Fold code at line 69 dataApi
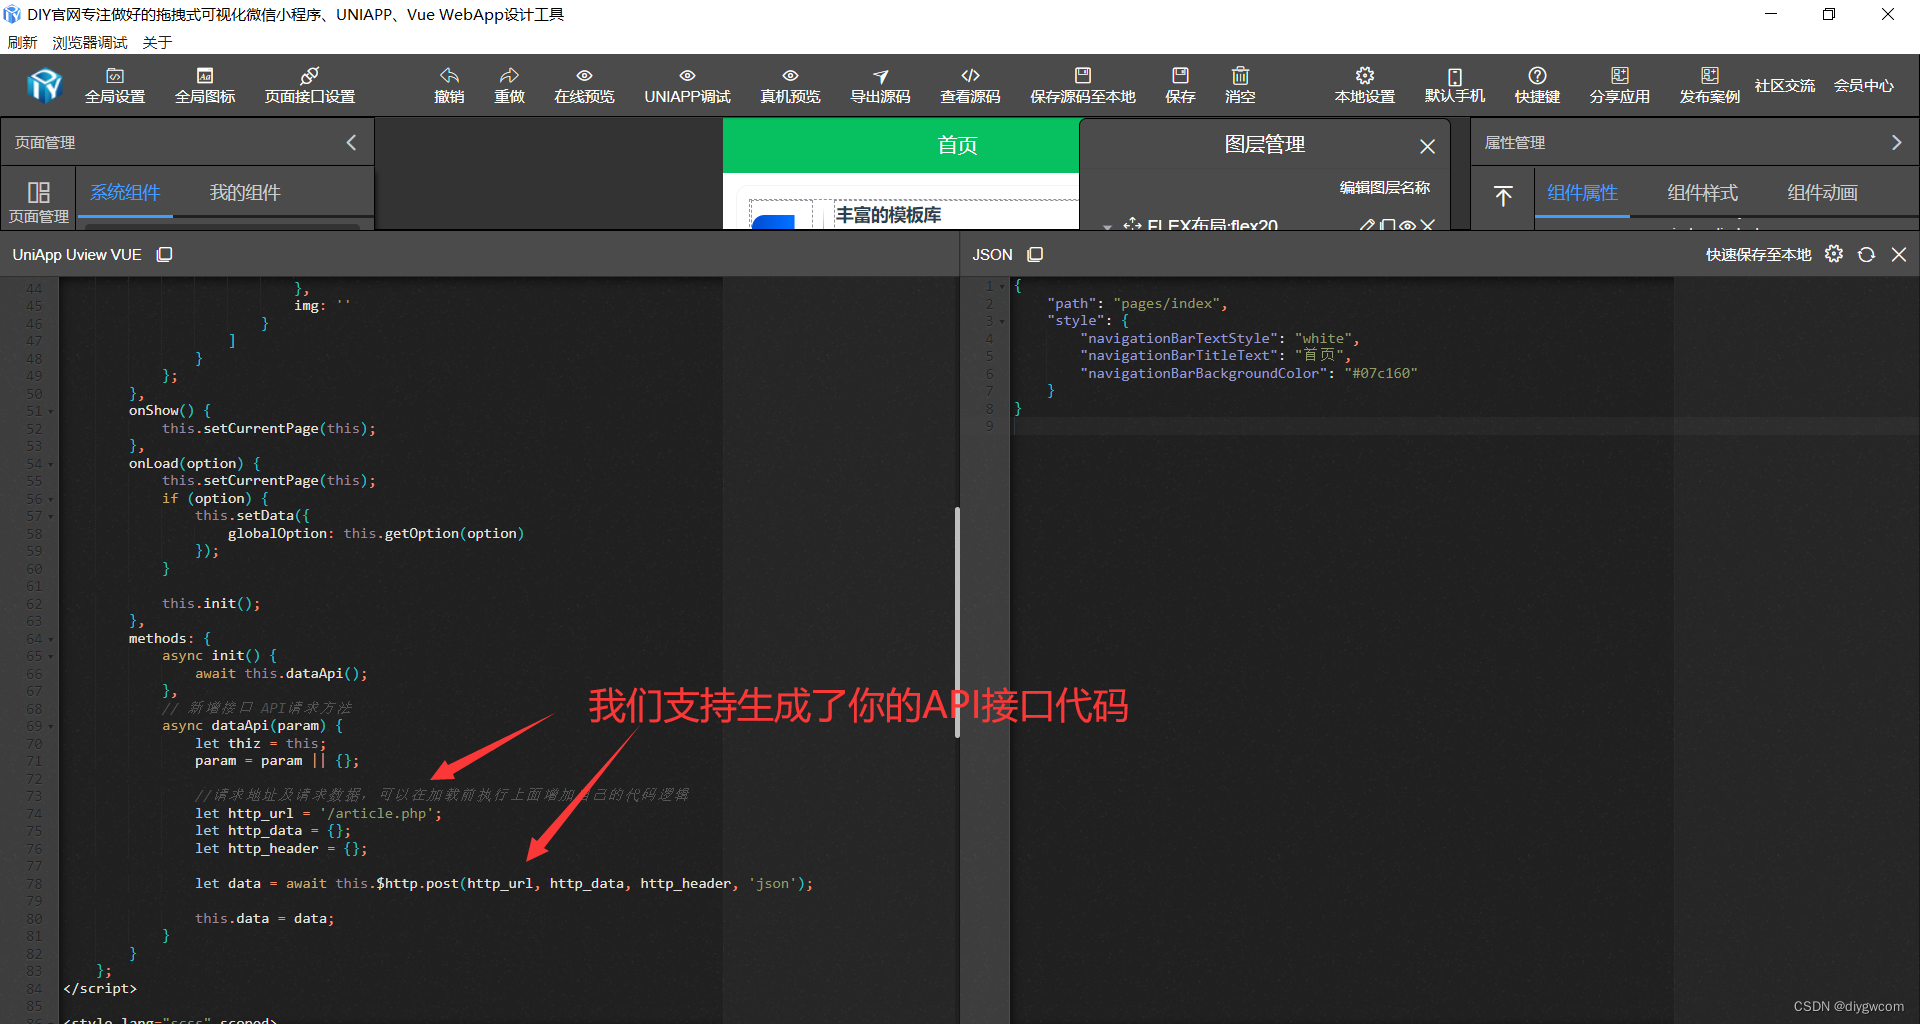Screen dimensions: 1920x1024 coord(51,726)
